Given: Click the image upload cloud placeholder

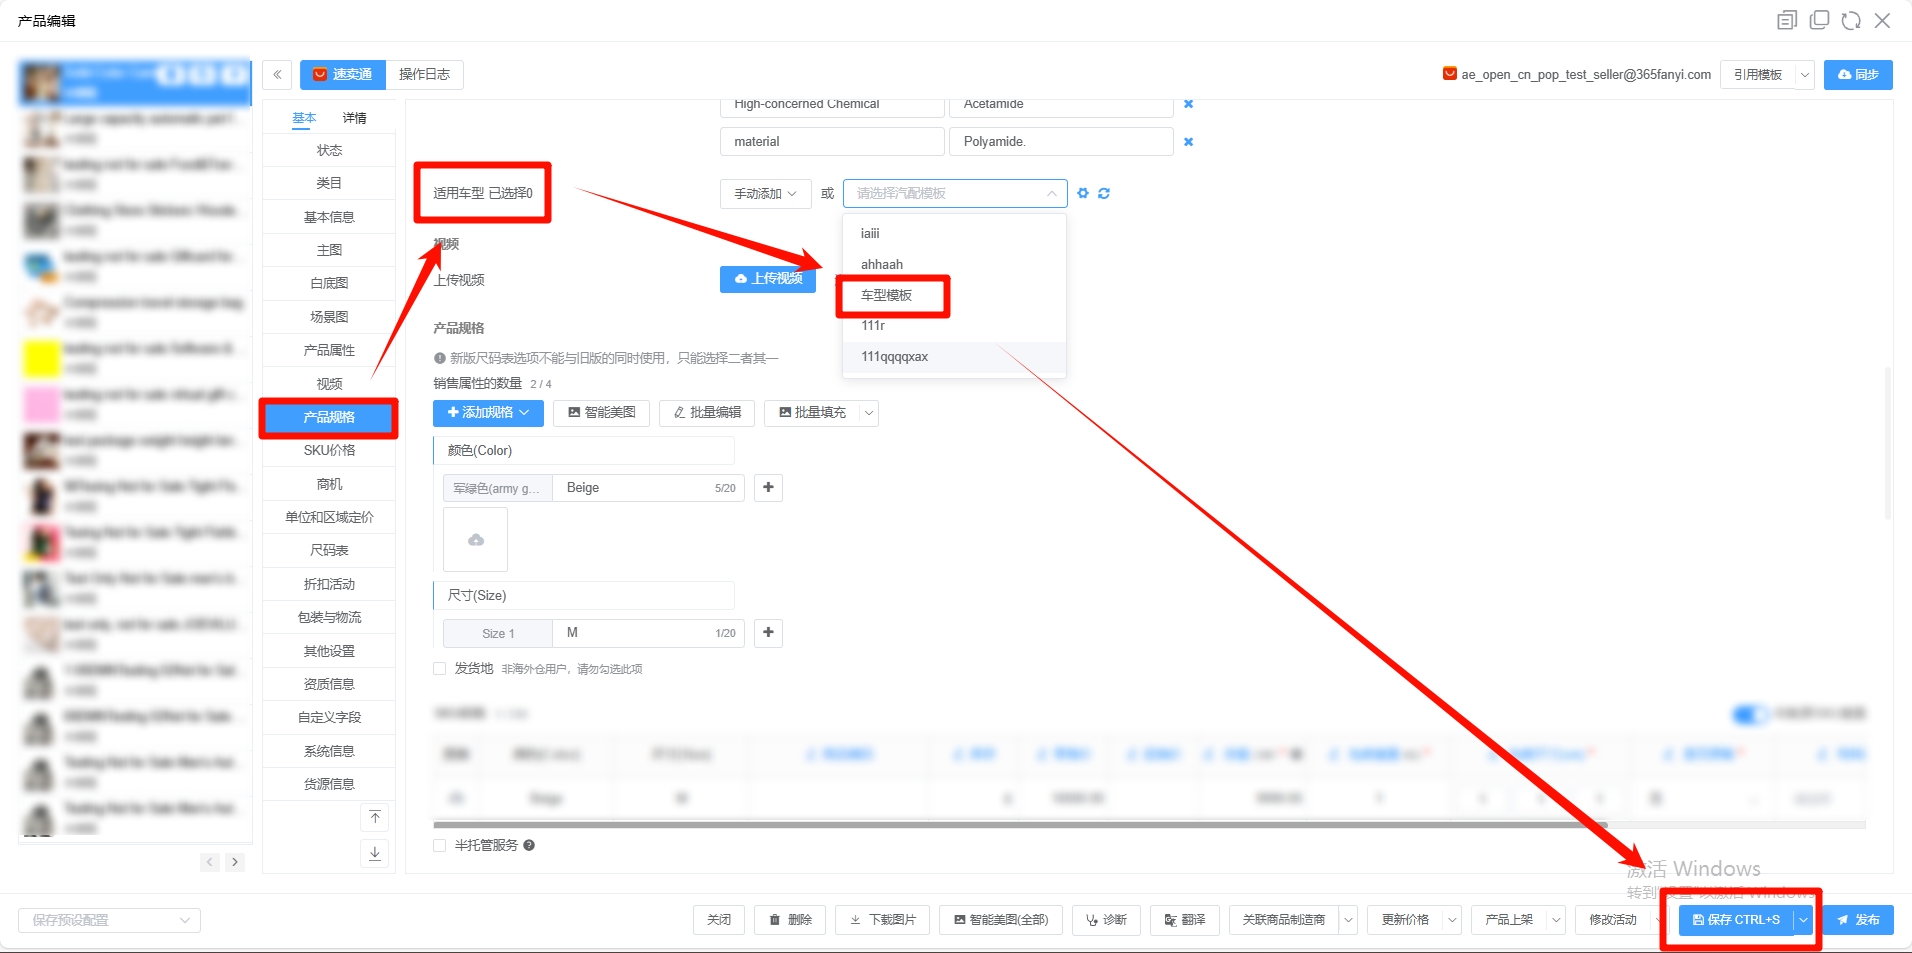Looking at the screenshot, I should point(476,540).
